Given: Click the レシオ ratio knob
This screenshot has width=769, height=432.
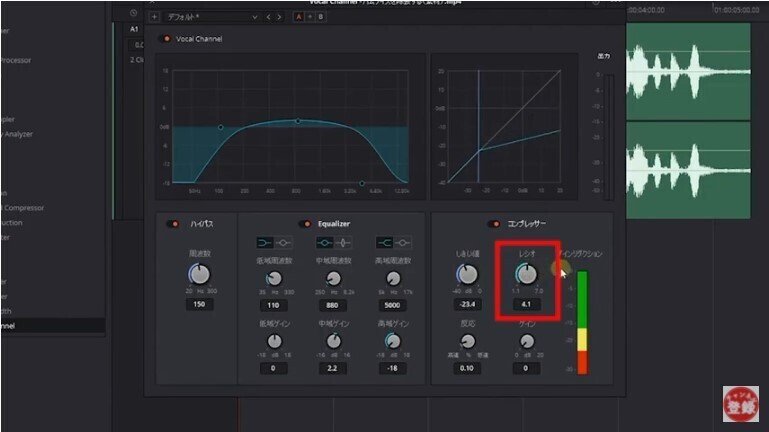Looking at the screenshot, I should point(527,274).
